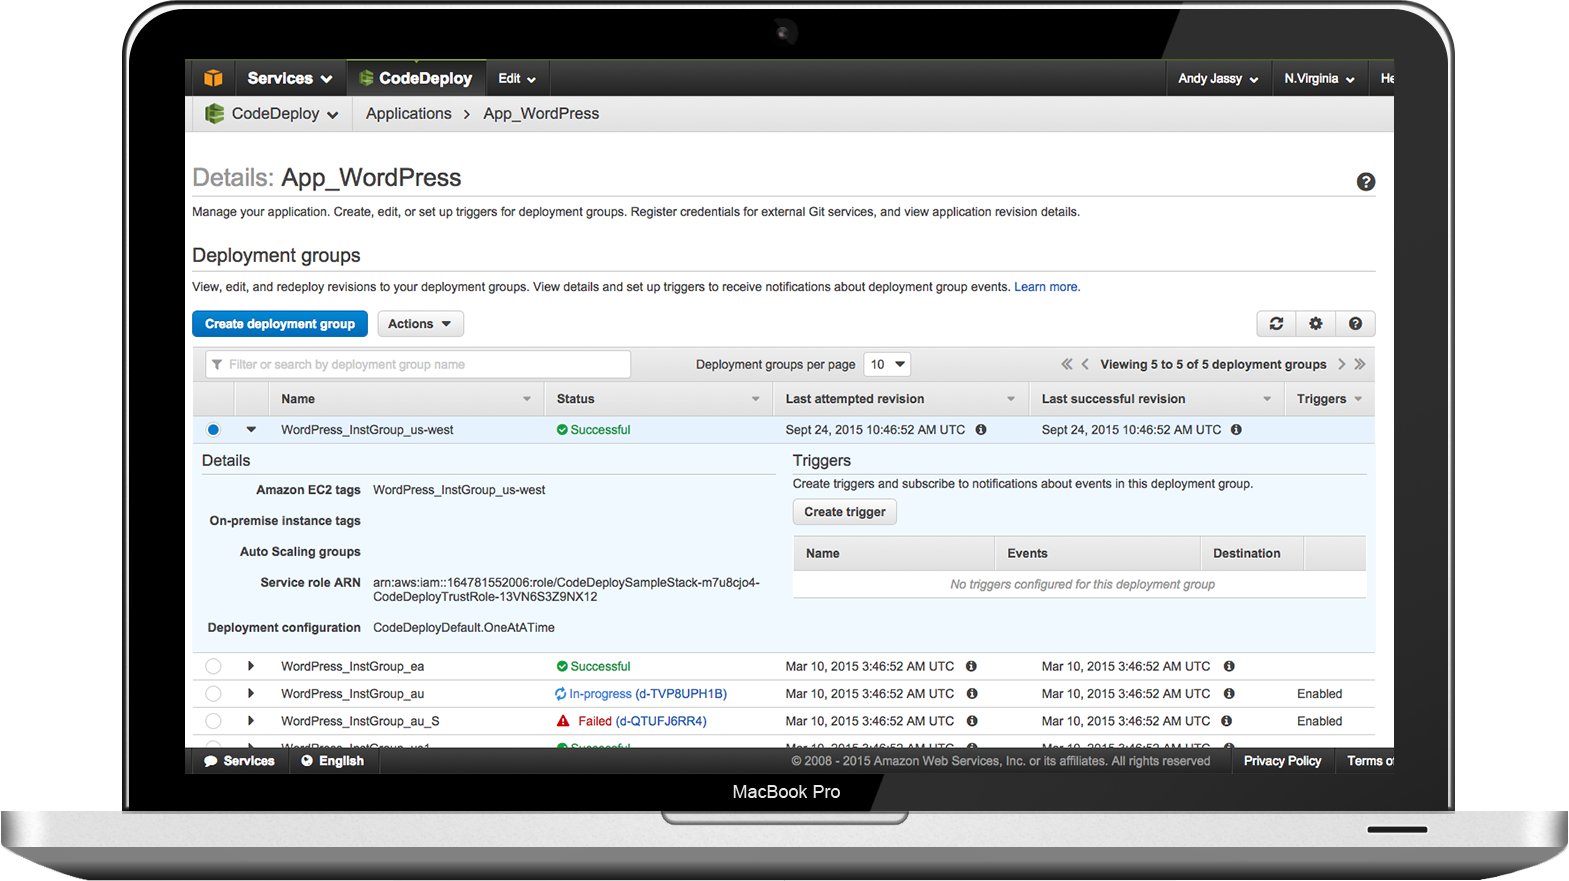Select the WordPress_InstGroup_ea radio button
The width and height of the screenshot is (1569, 881).
tap(213, 666)
